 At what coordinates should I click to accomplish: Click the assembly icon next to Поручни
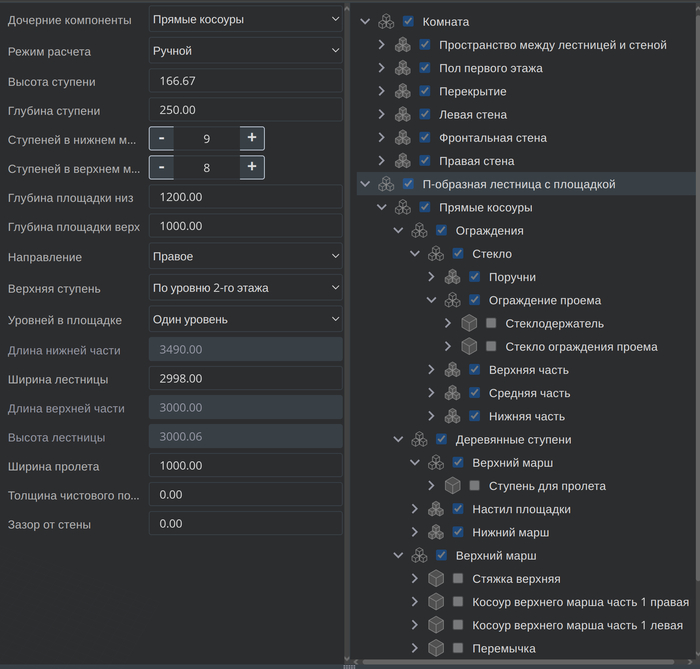tap(452, 277)
